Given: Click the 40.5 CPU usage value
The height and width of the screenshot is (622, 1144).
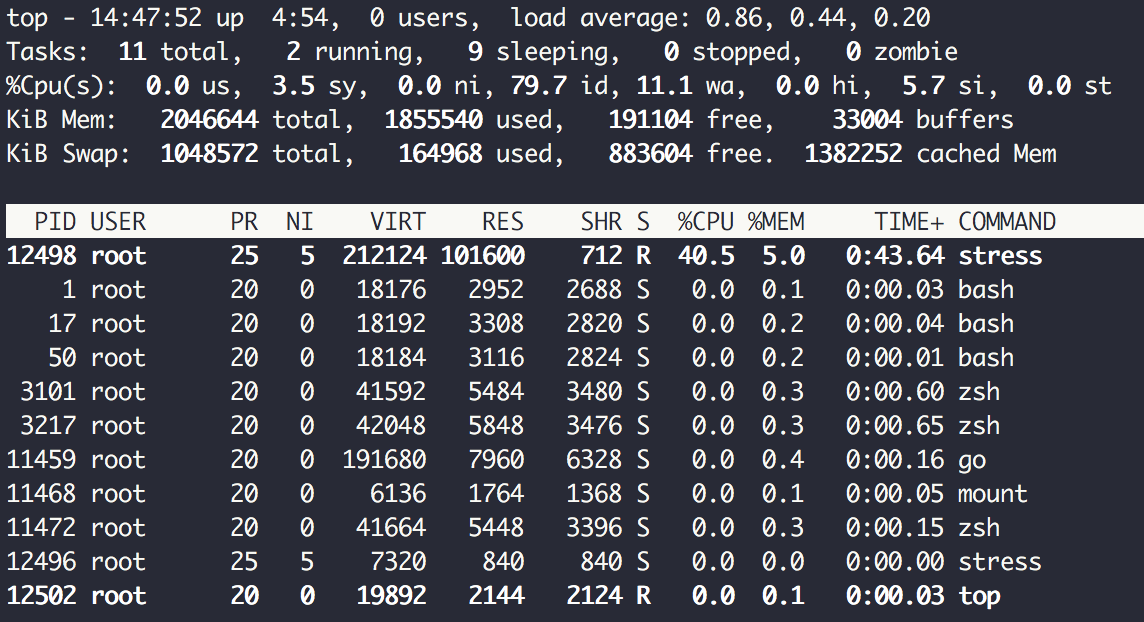Looking at the screenshot, I should click(706, 256).
